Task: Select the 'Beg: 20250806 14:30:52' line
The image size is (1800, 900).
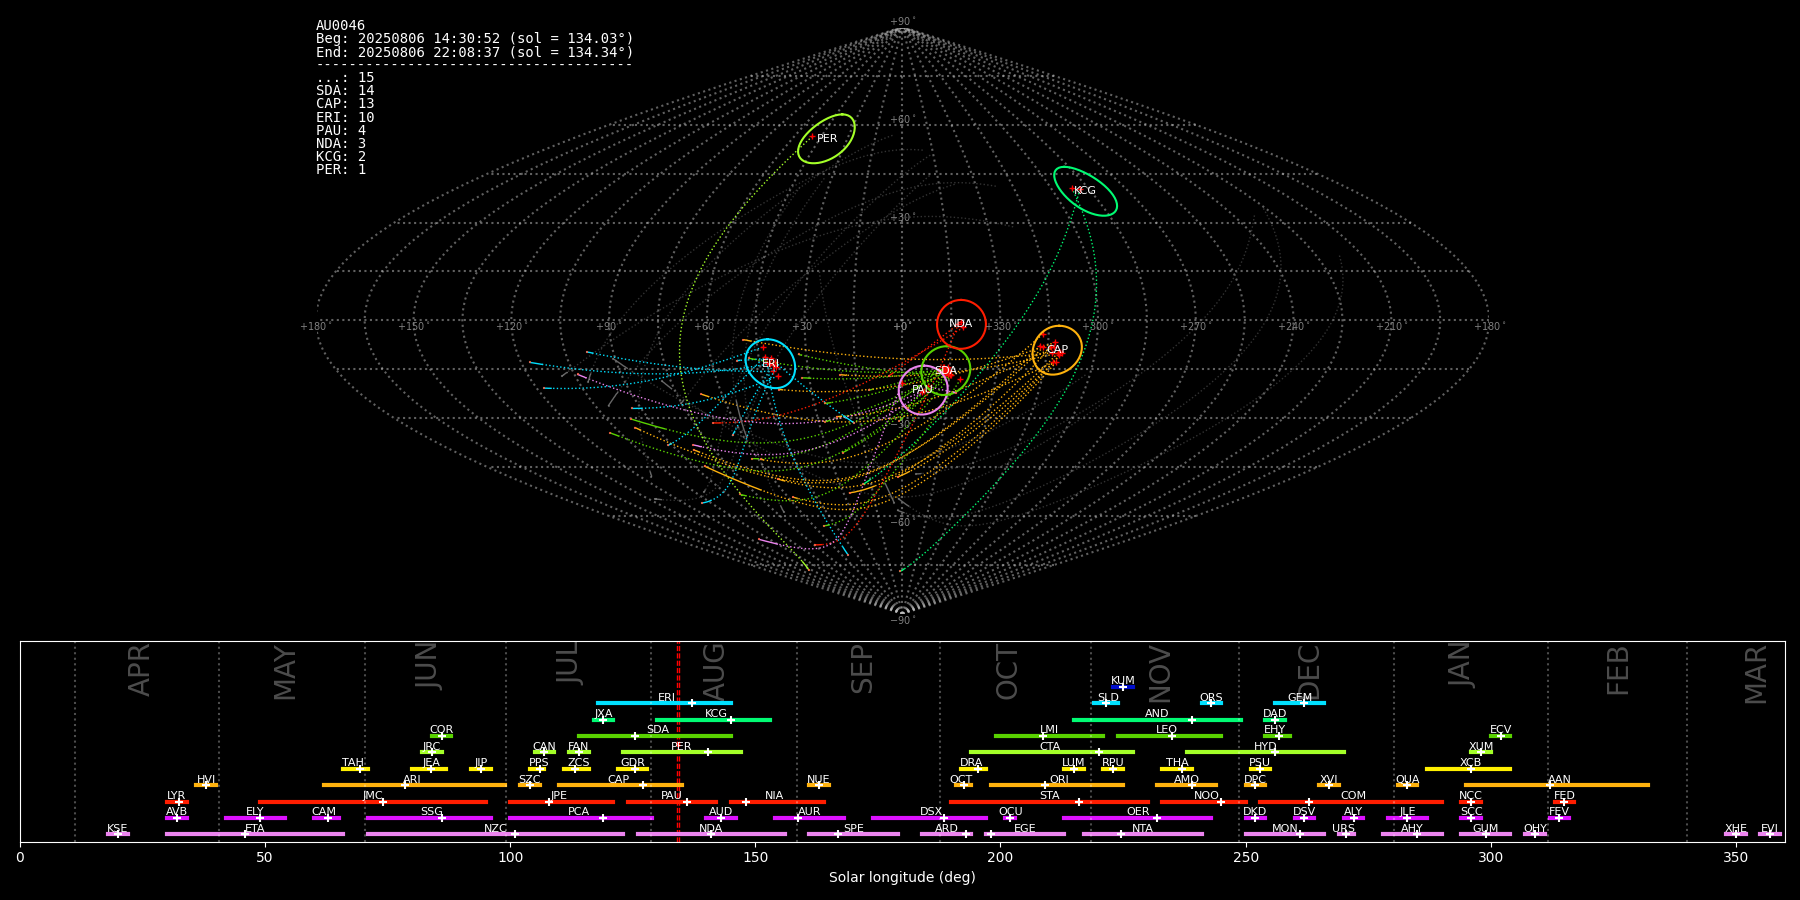Action: coord(475,39)
